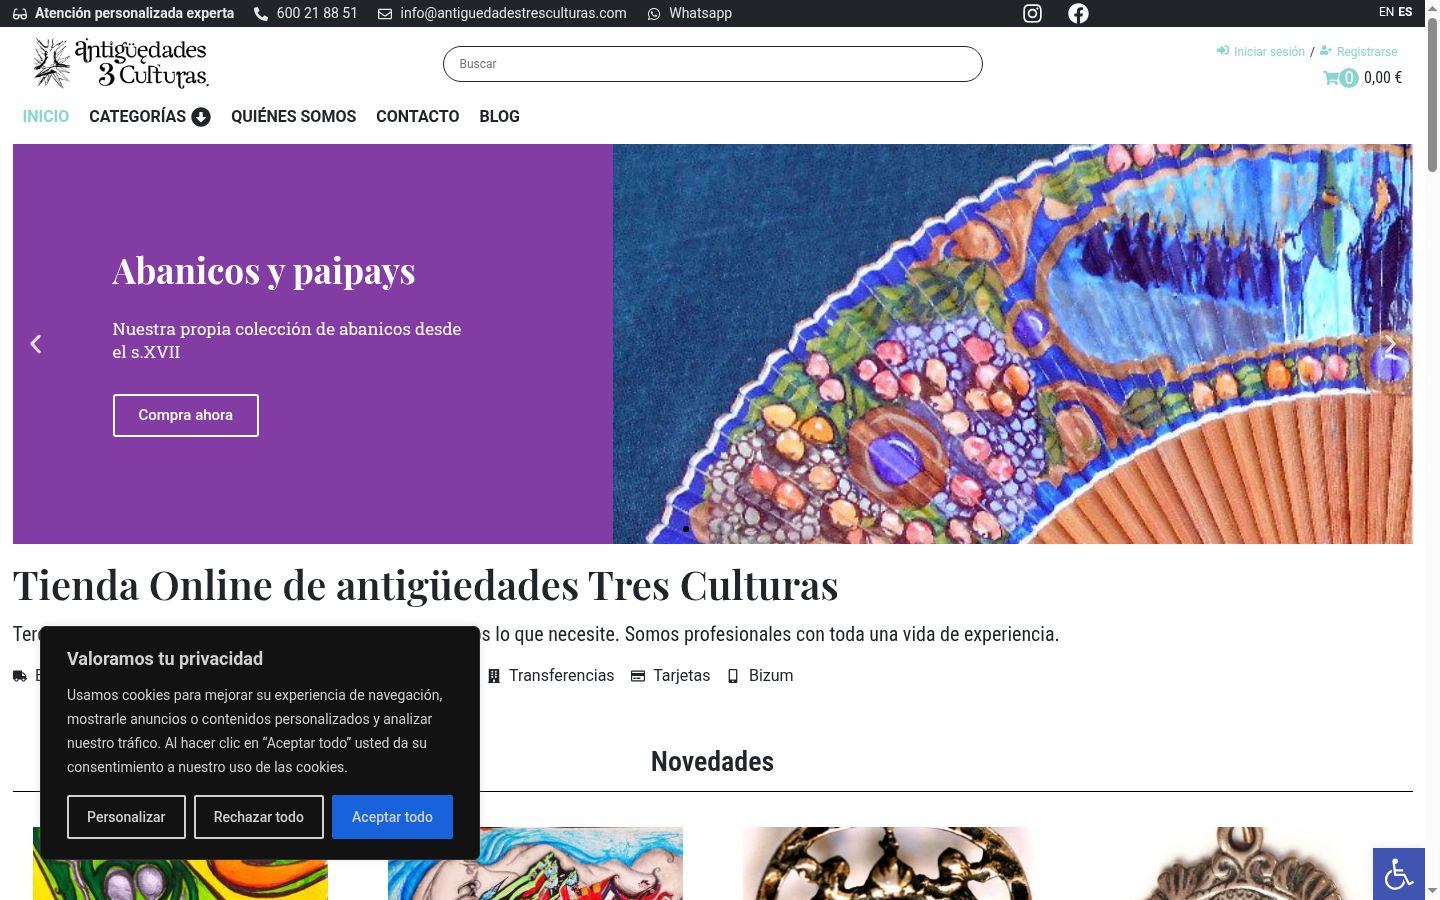Viewport: 1440px width, 900px height.
Task: Click the Transferencias payment label
Action: (x=562, y=676)
